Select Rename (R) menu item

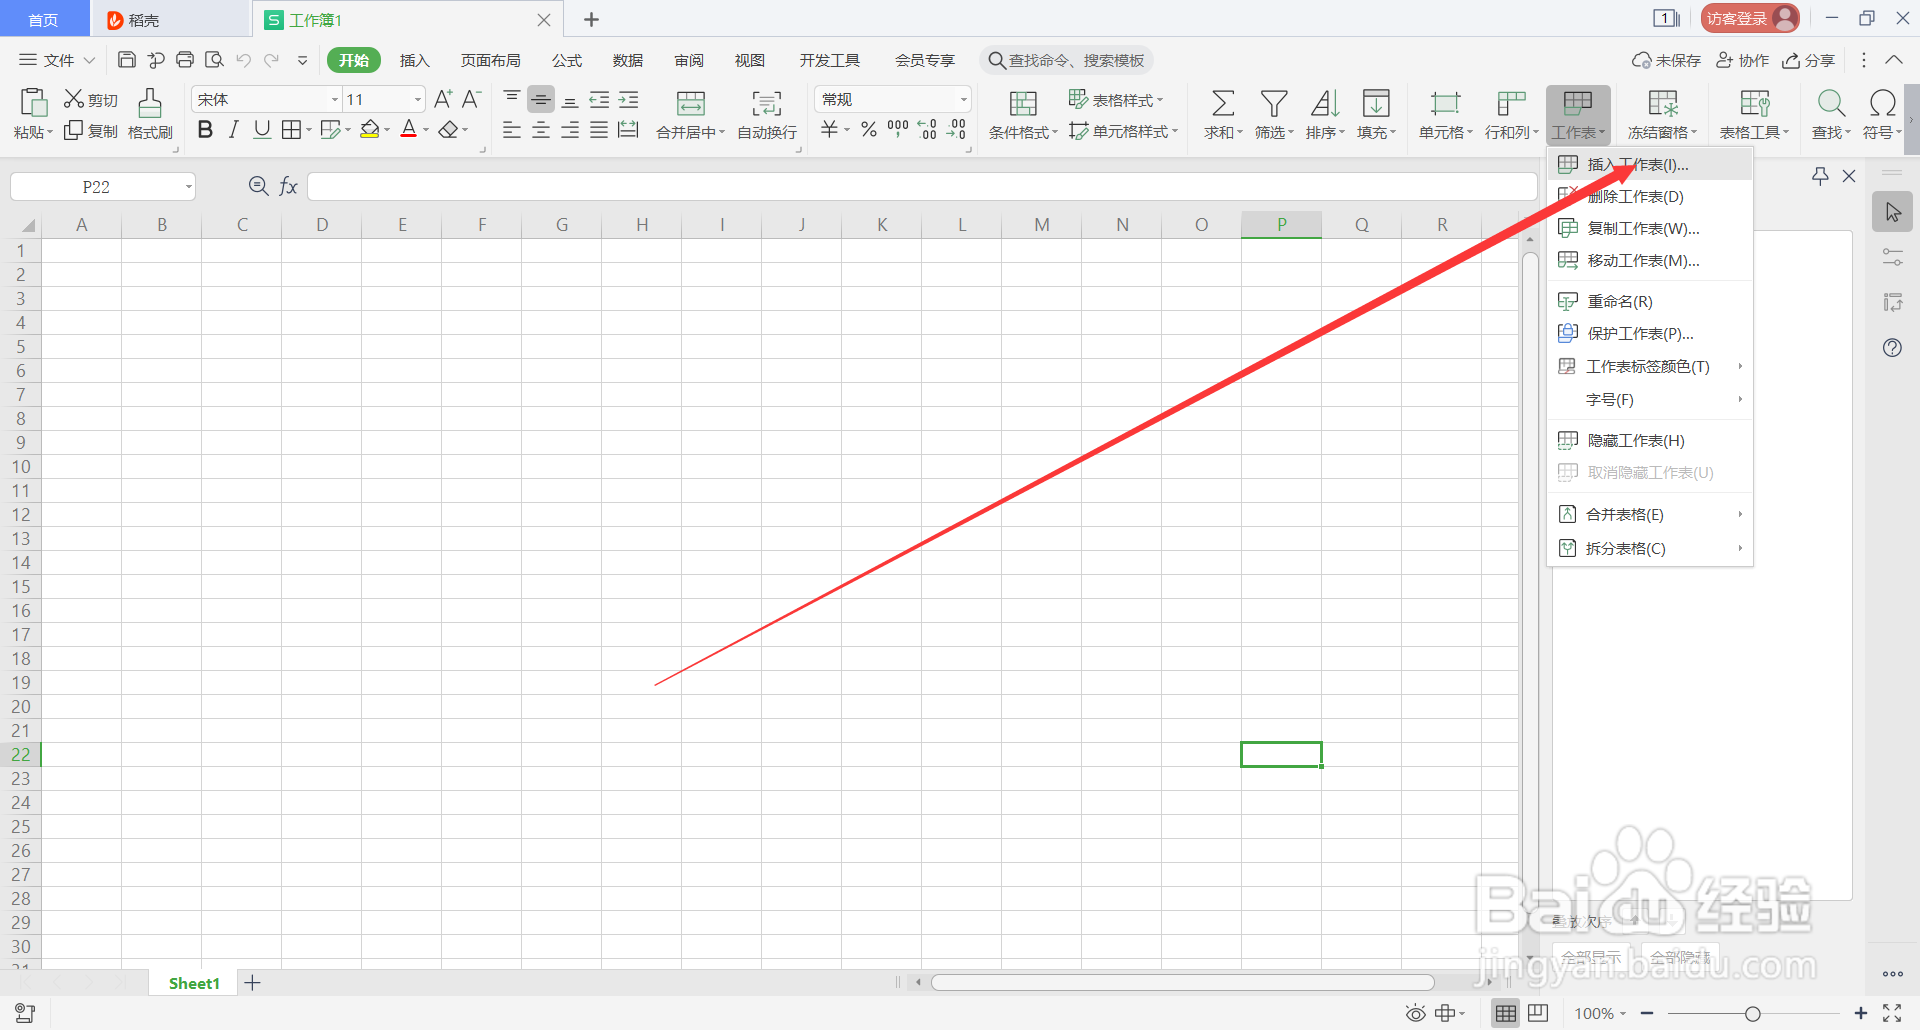point(1650,302)
